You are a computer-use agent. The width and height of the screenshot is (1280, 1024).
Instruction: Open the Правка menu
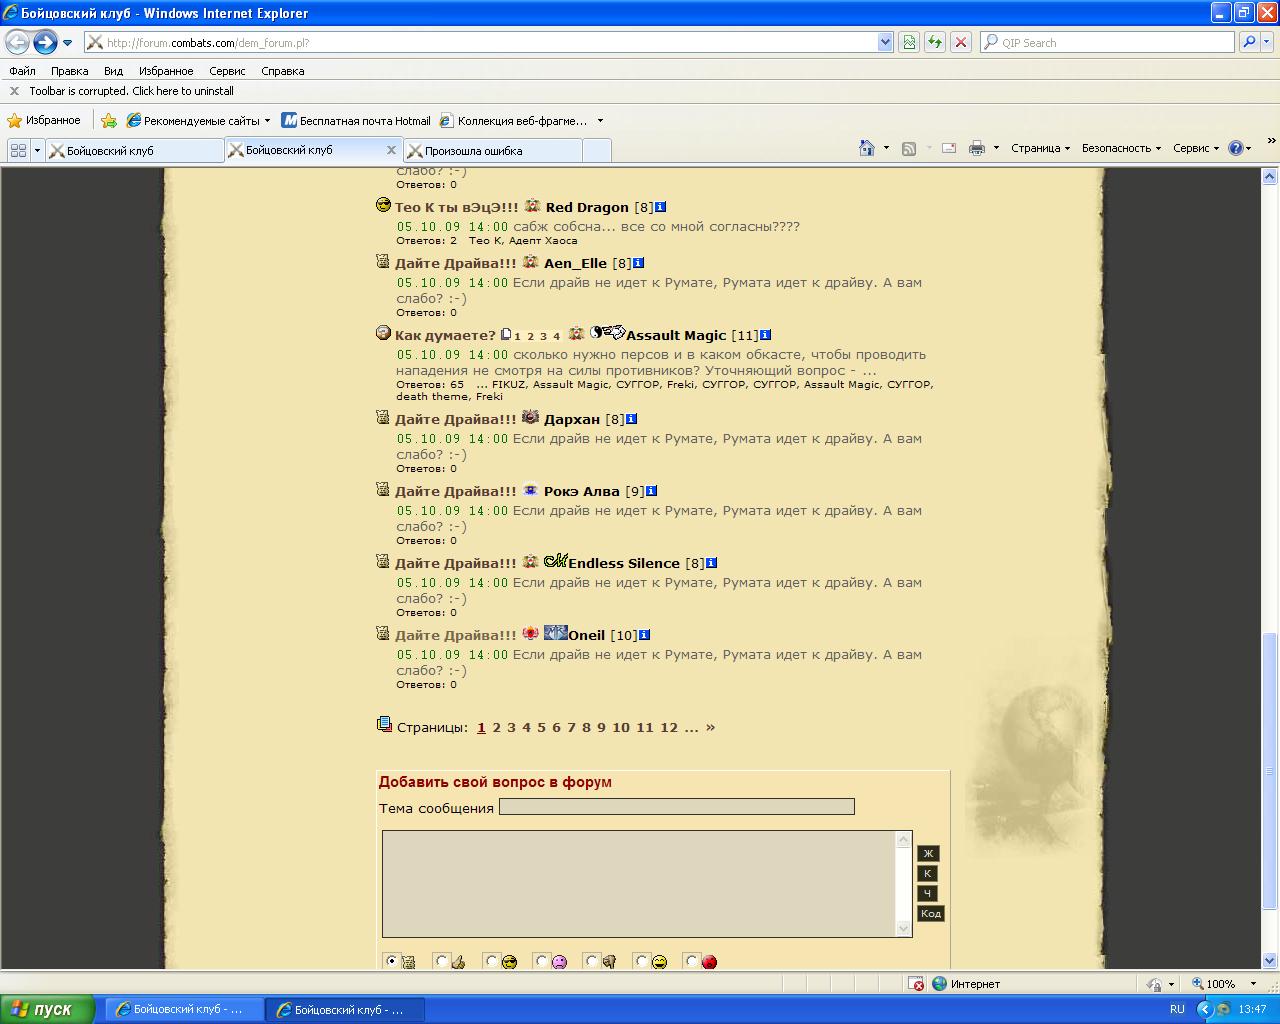tap(69, 71)
